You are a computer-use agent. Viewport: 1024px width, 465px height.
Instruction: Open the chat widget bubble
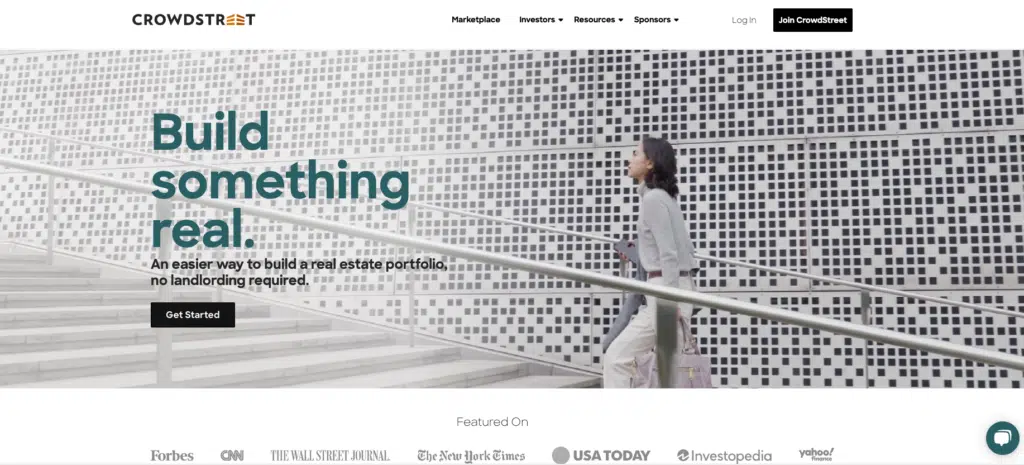pyautogui.click(x=1002, y=438)
